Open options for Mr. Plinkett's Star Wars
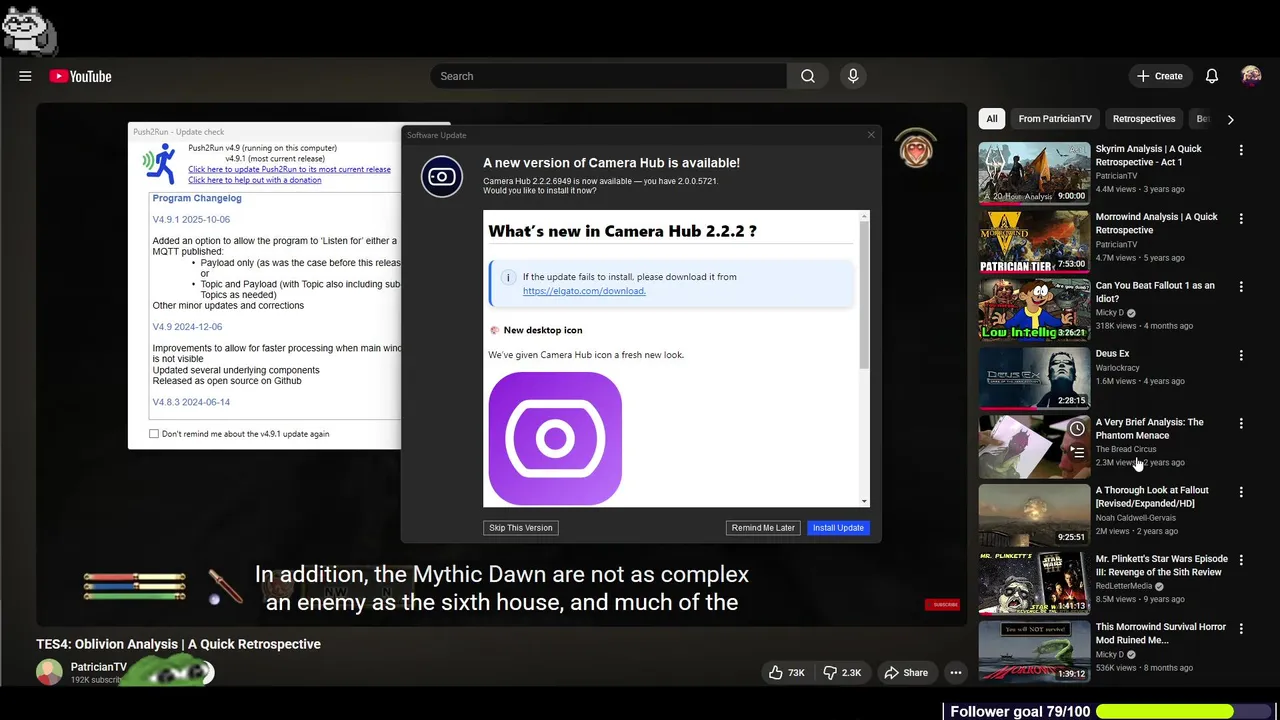 pos(1241,560)
